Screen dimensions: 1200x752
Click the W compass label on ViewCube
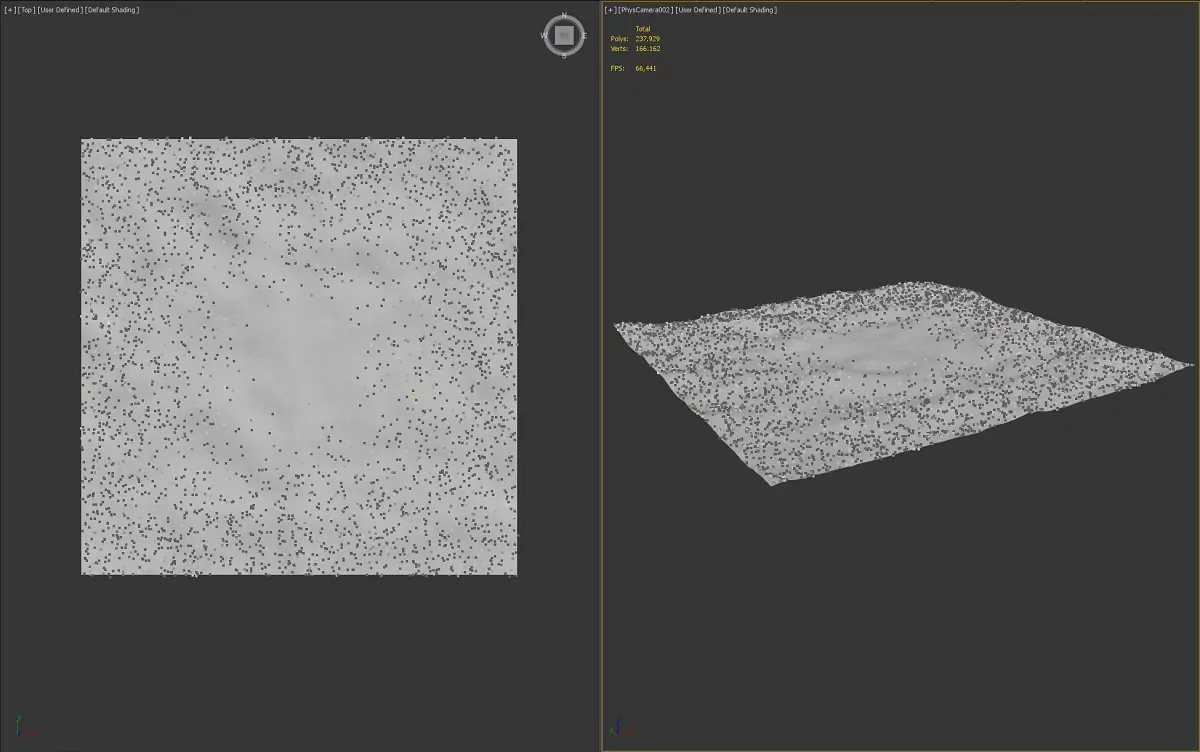pyautogui.click(x=544, y=35)
